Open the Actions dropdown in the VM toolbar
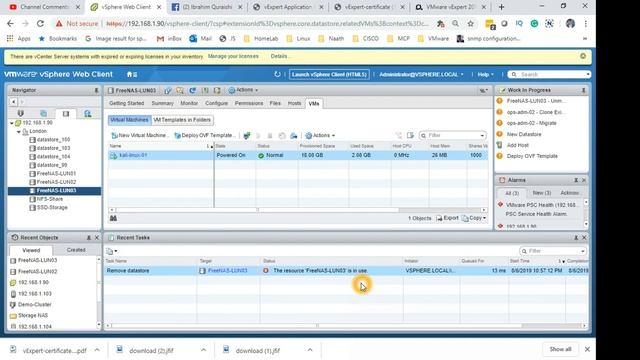Screen dimensions: 640x360 pos(320,136)
